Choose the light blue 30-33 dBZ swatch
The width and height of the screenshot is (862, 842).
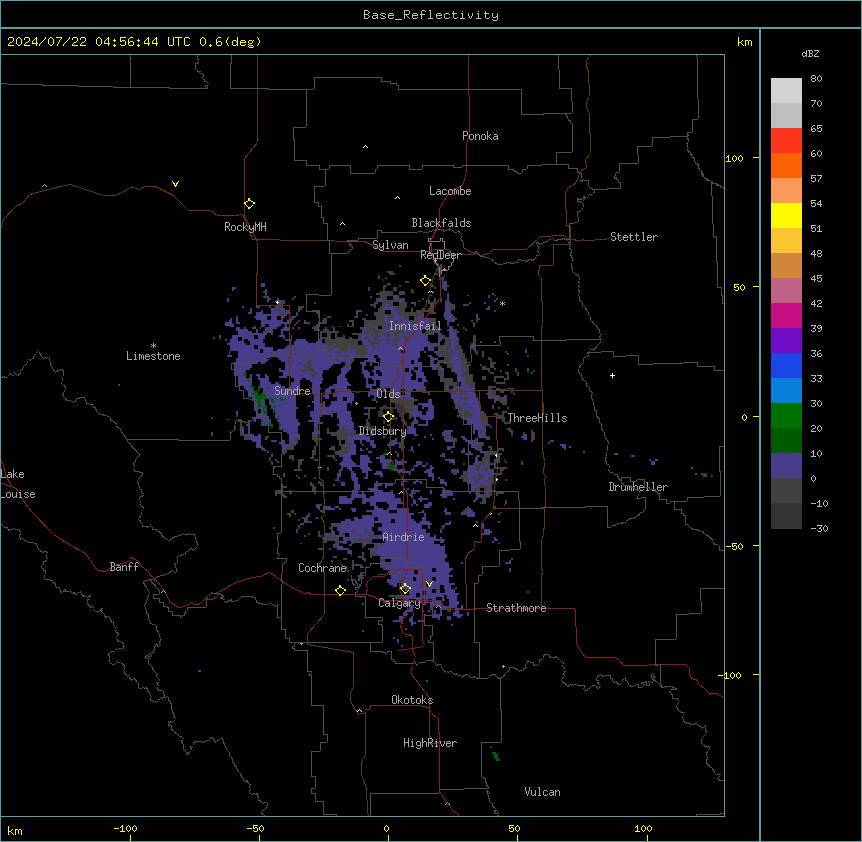(x=786, y=391)
